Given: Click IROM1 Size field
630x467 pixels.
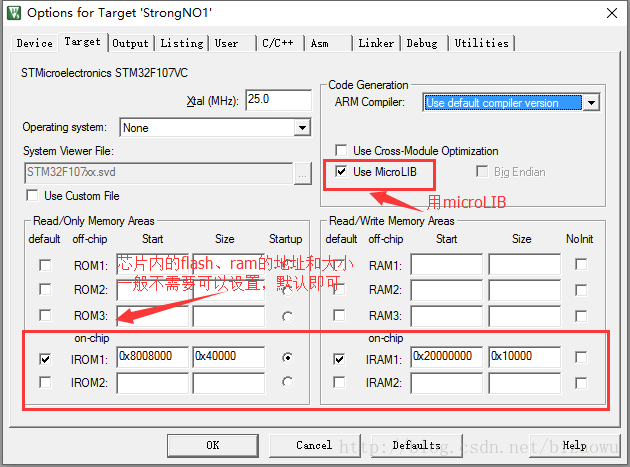Looking at the screenshot, I should [229, 357].
